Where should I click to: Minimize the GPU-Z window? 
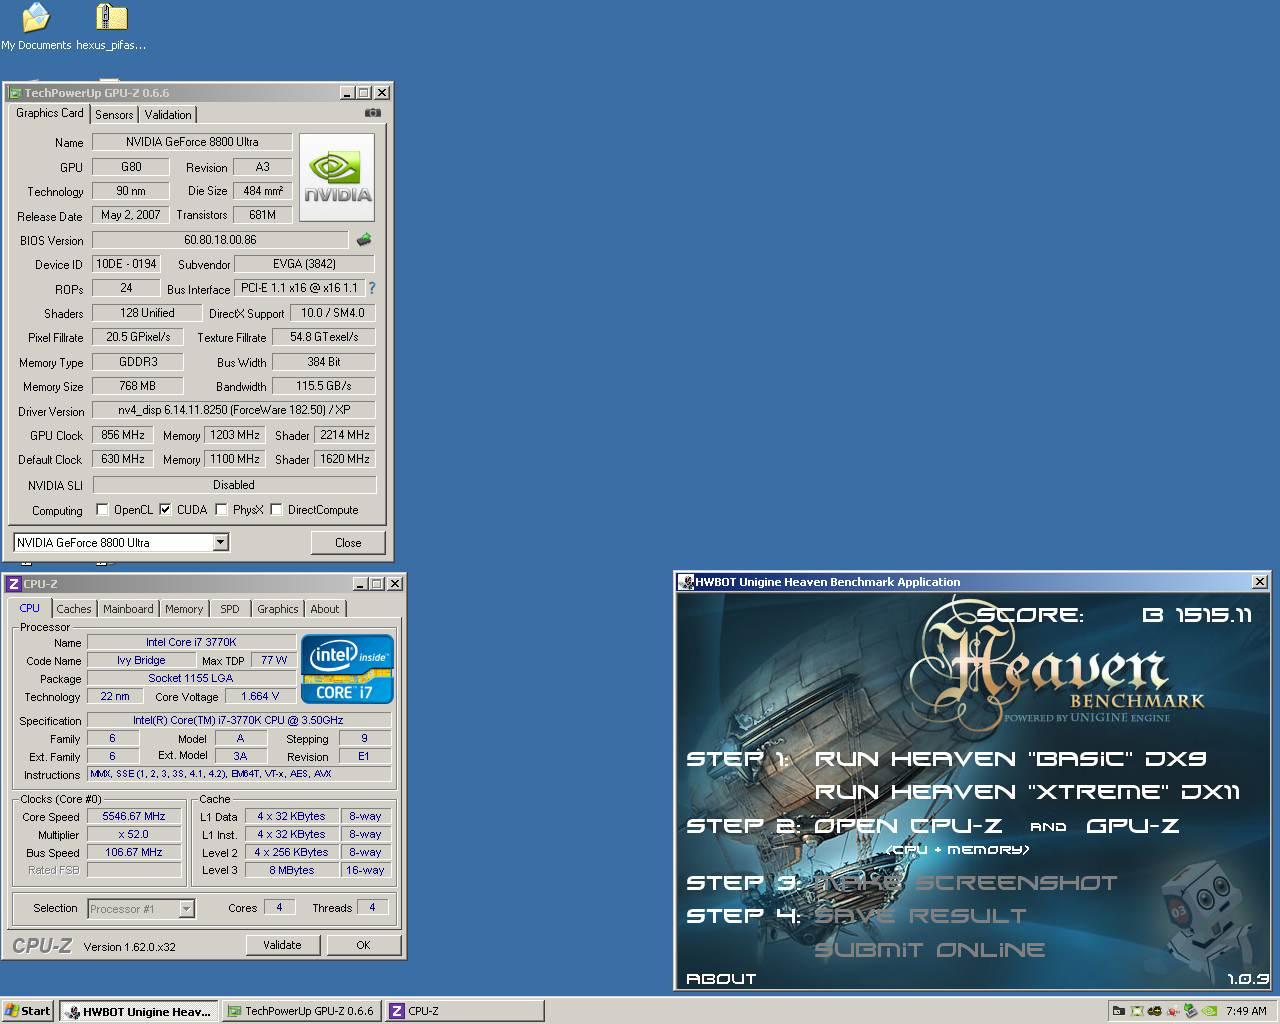click(x=347, y=92)
